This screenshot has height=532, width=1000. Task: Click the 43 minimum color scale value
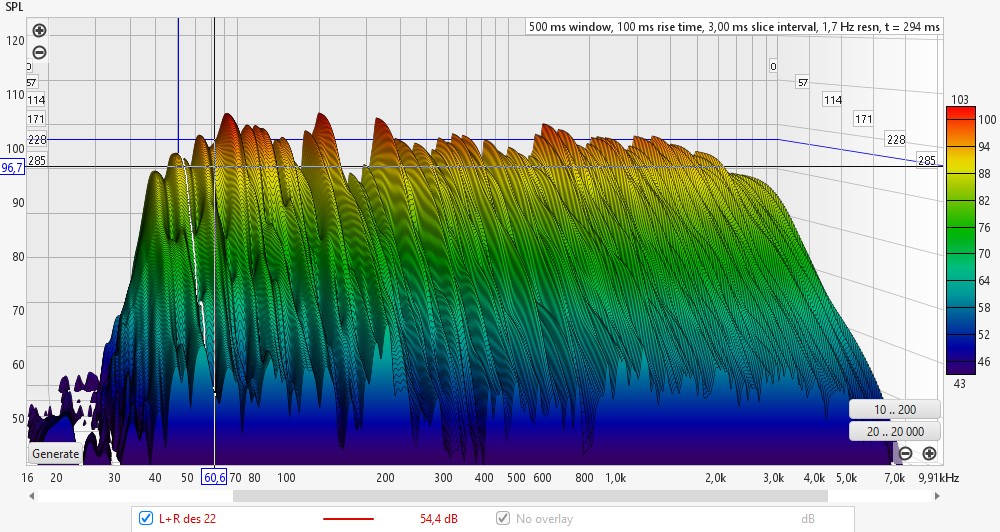[x=959, y=383]
